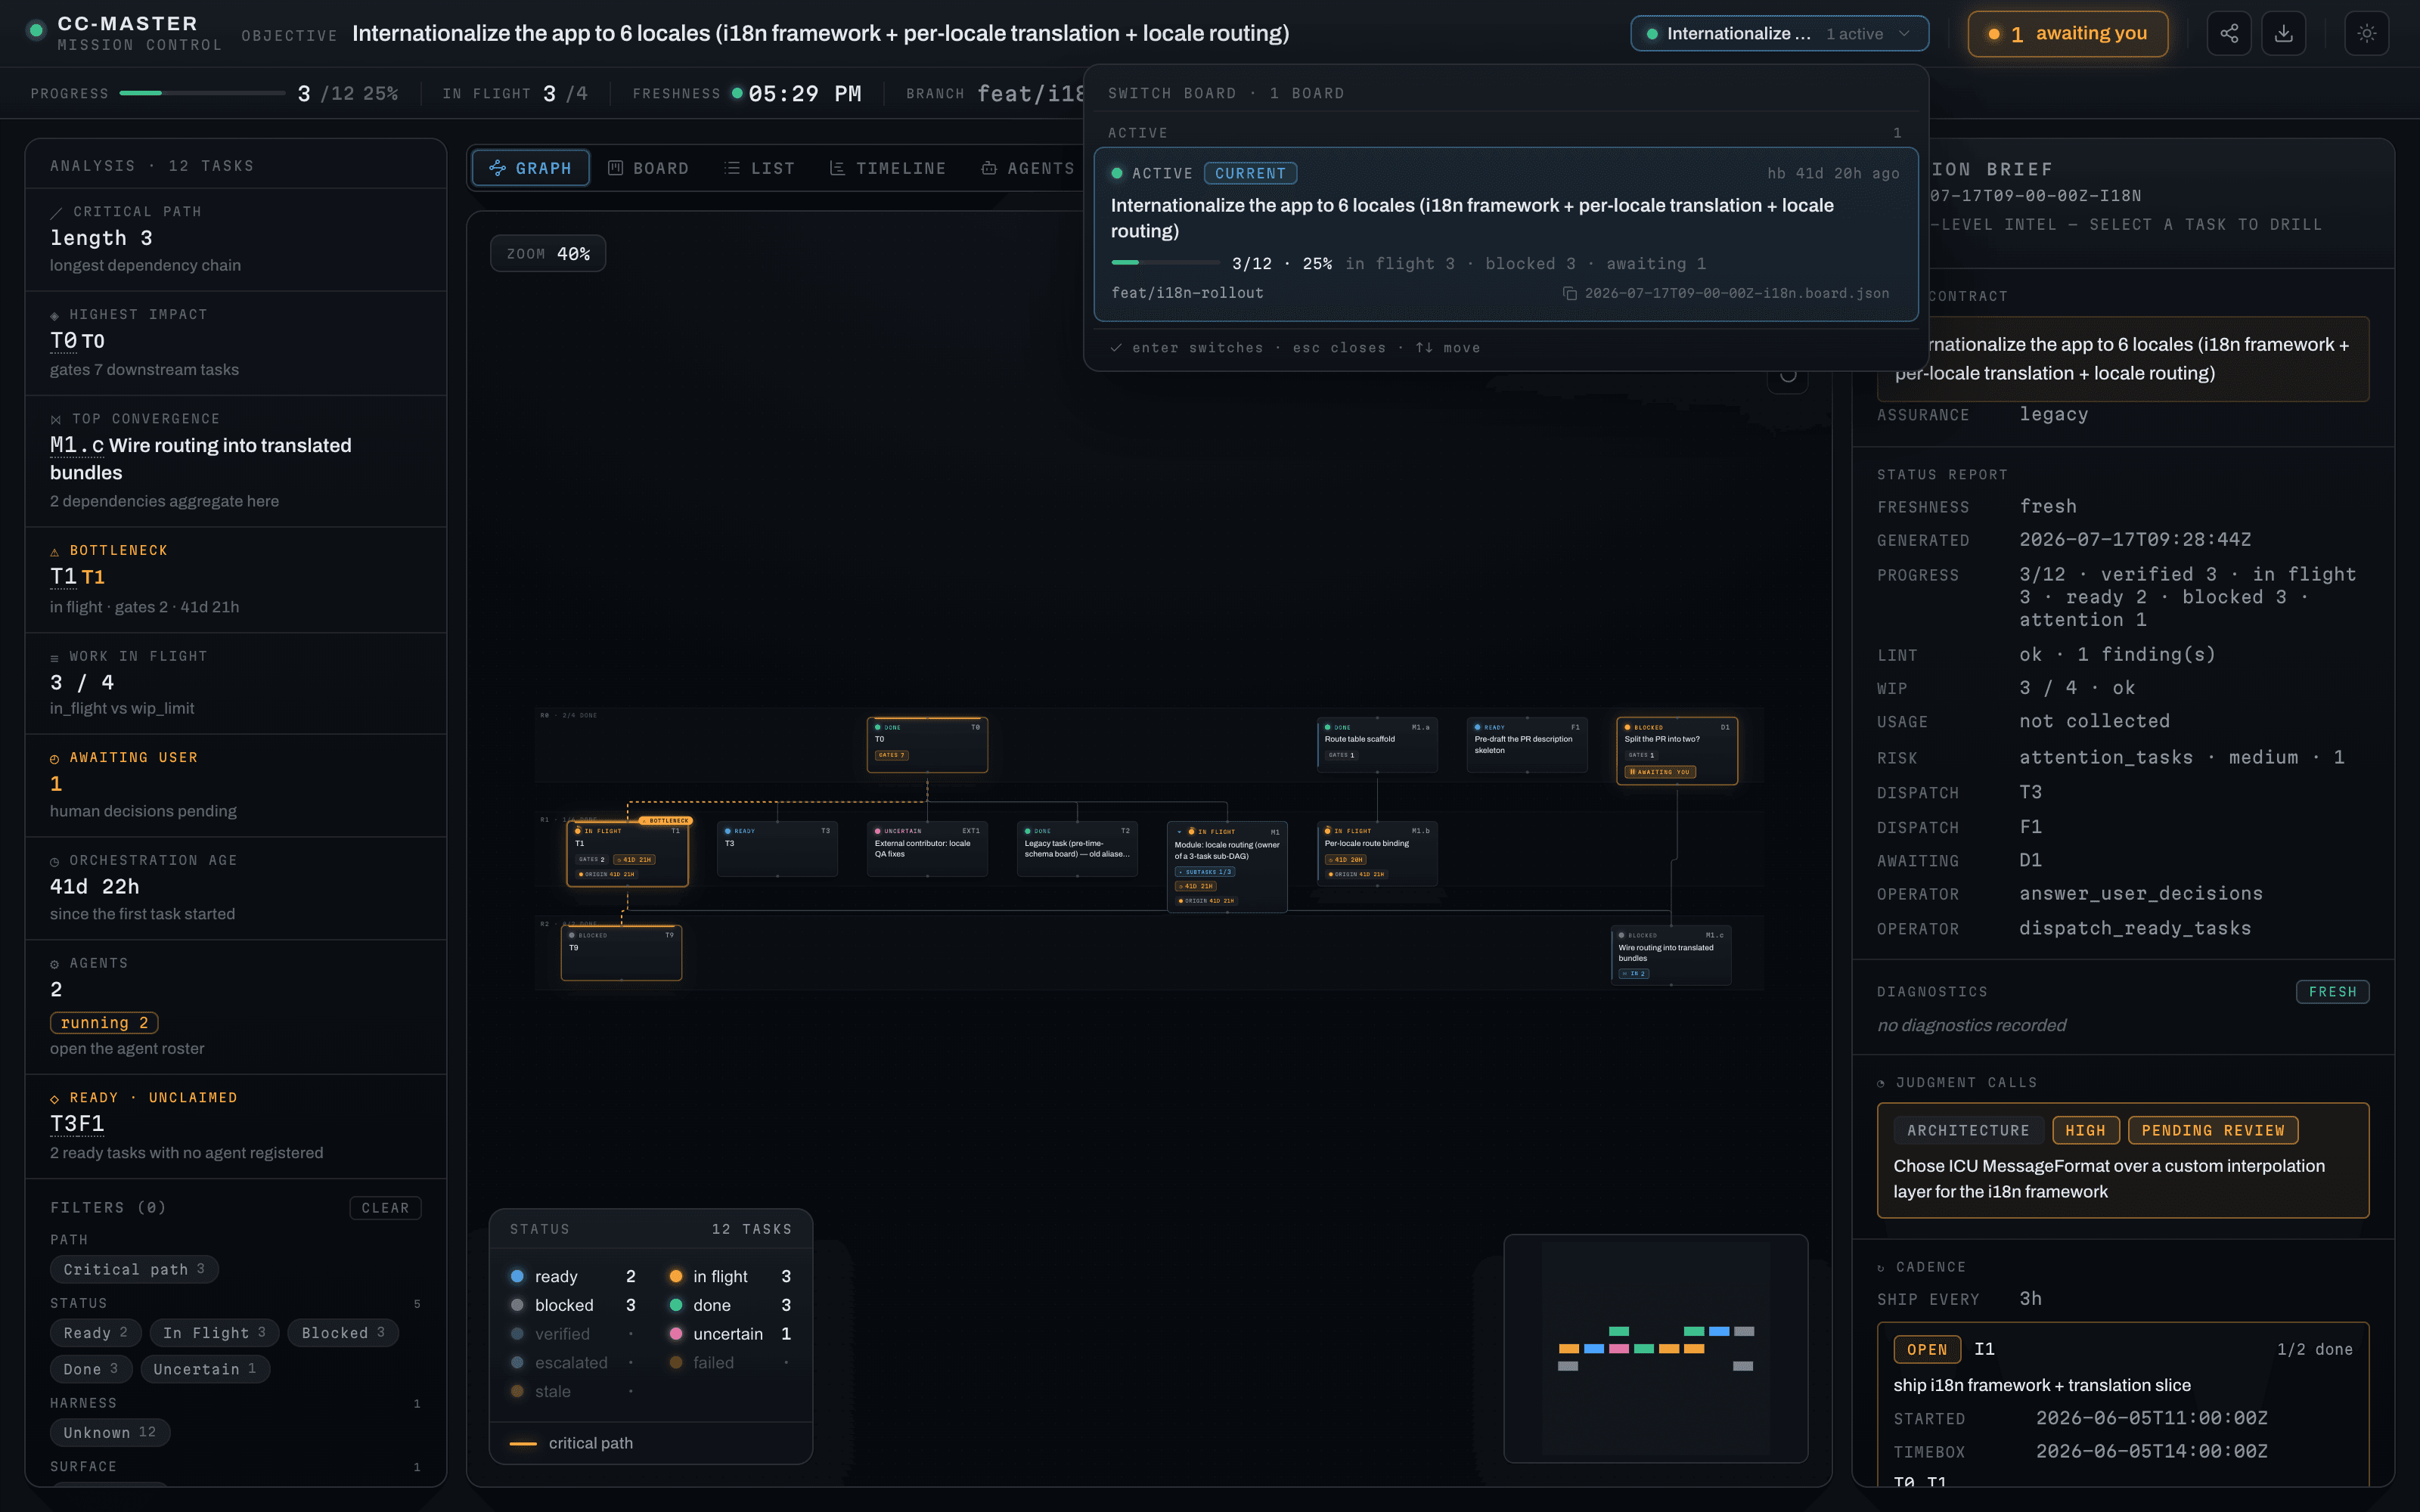Click the OPEN badge on cadence I1

(1927, 1350)
